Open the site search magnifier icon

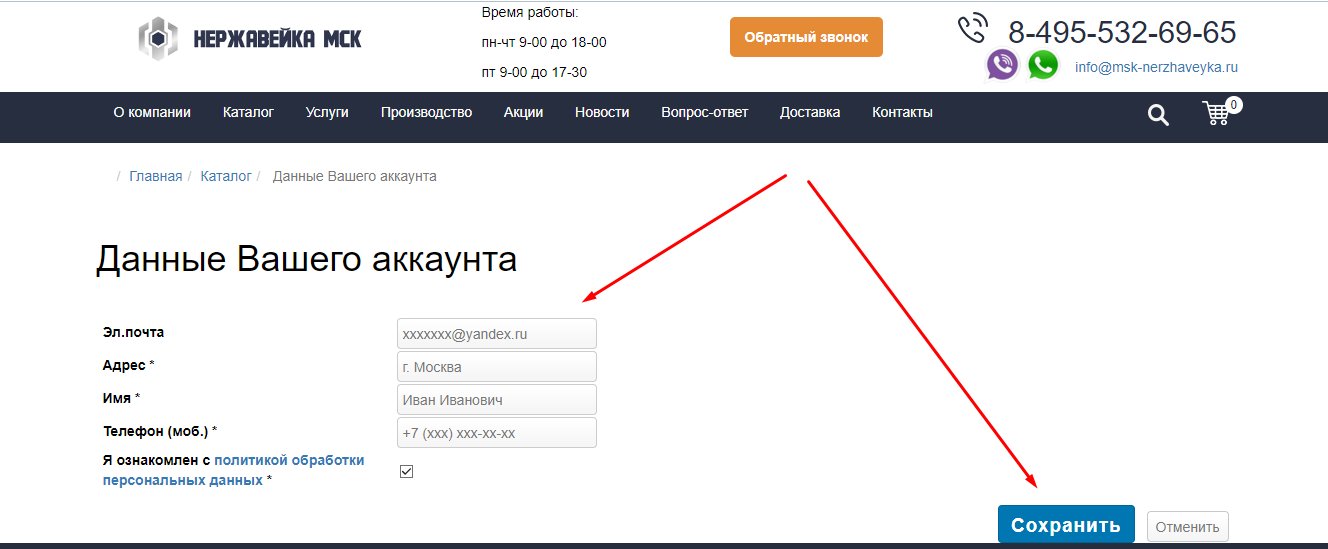pos(1158,115)
